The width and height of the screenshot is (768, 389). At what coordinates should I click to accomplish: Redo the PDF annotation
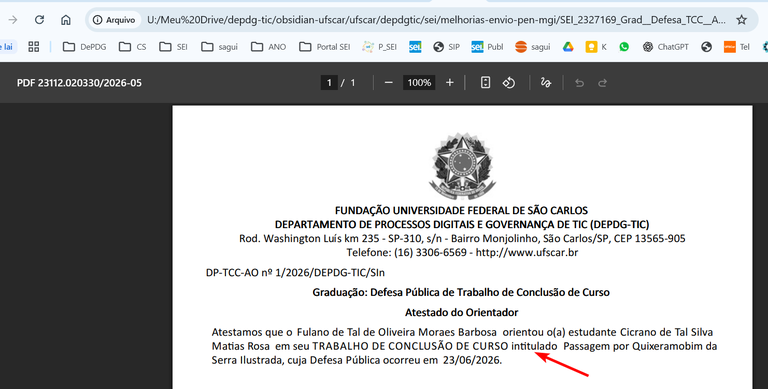click(602, 83)
